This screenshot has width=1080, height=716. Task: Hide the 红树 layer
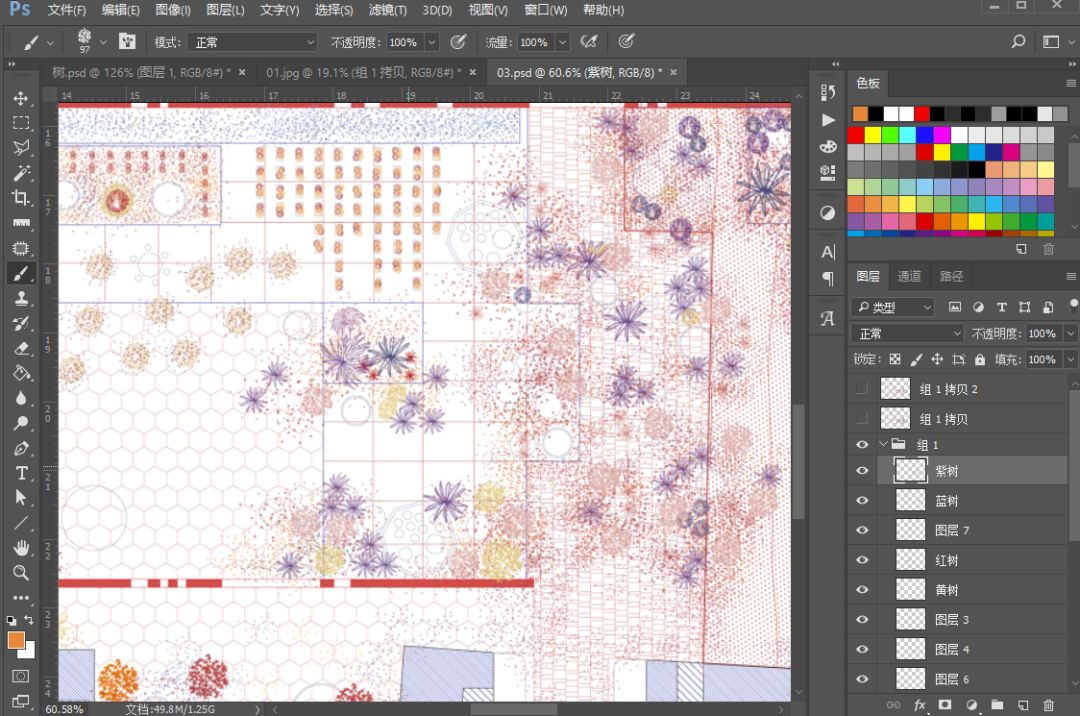[862, 560]
